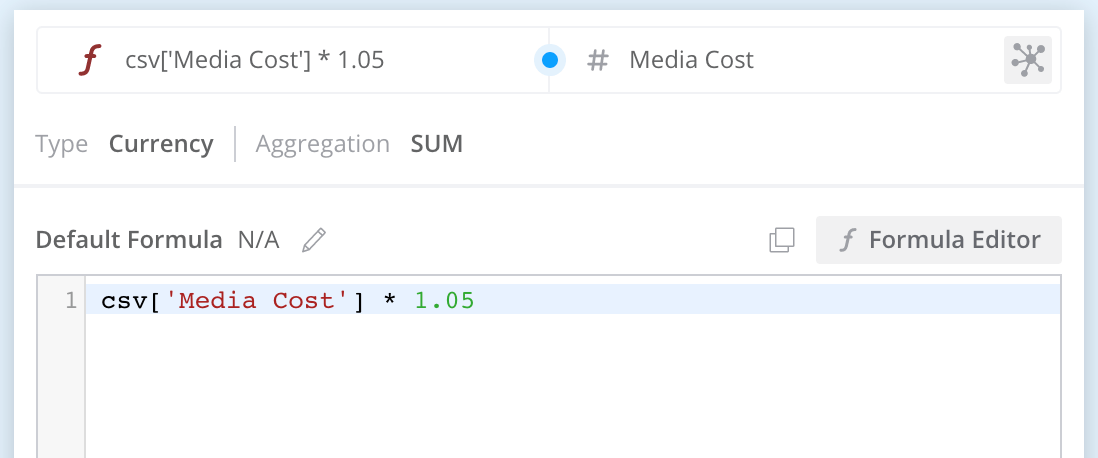The width and height of the screenshot is (1098, 458).
Task: Click the Default Formula label
Action: (x=129, y=240)
